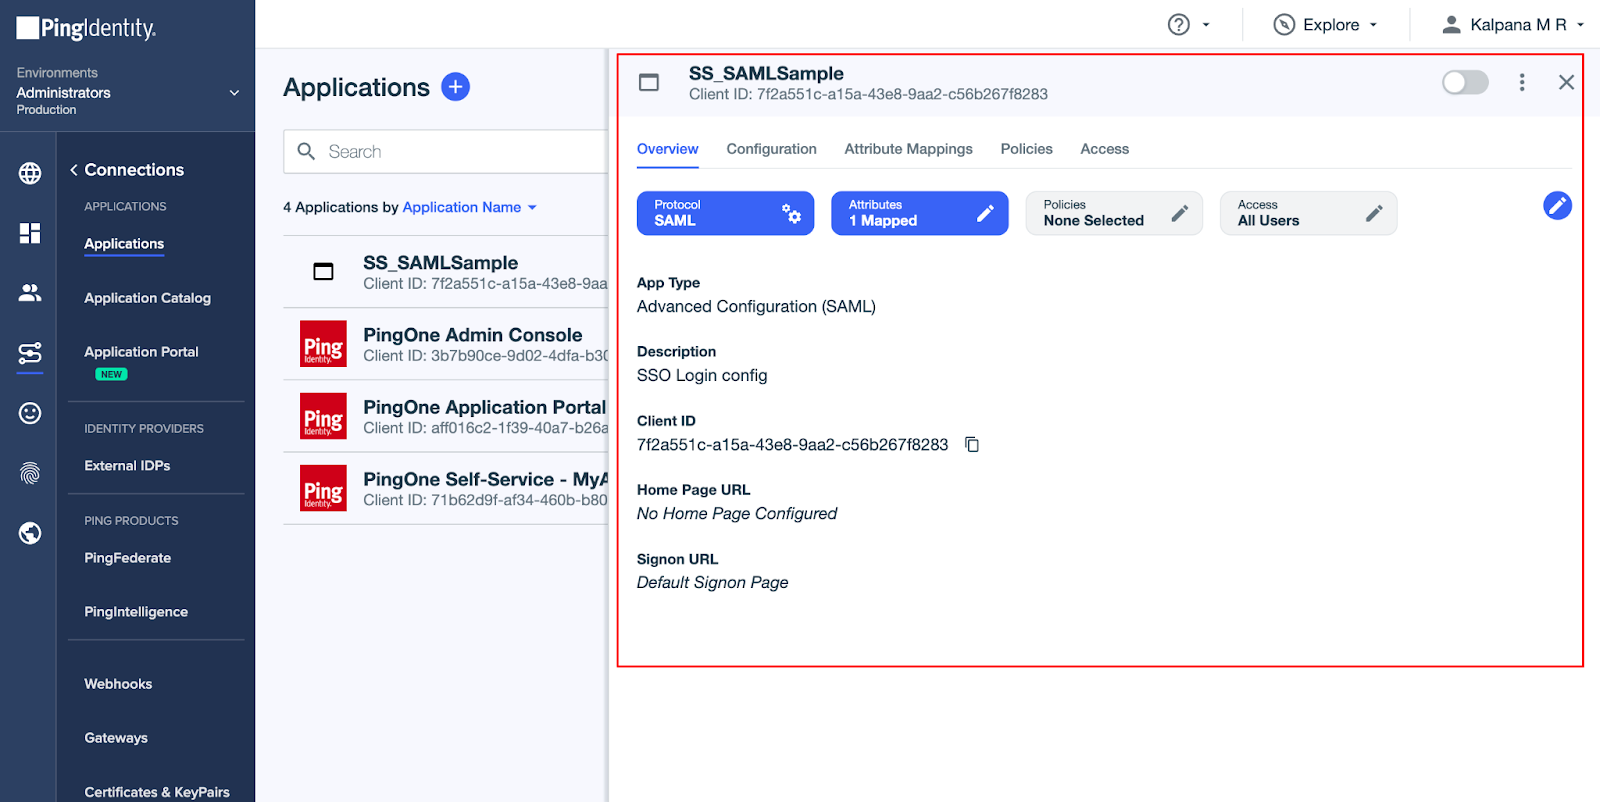Image resolution: width=1600 pixels, height=802 pixels.
Task: Open the Explore dropdown menu
Action: pos(1326,25)
